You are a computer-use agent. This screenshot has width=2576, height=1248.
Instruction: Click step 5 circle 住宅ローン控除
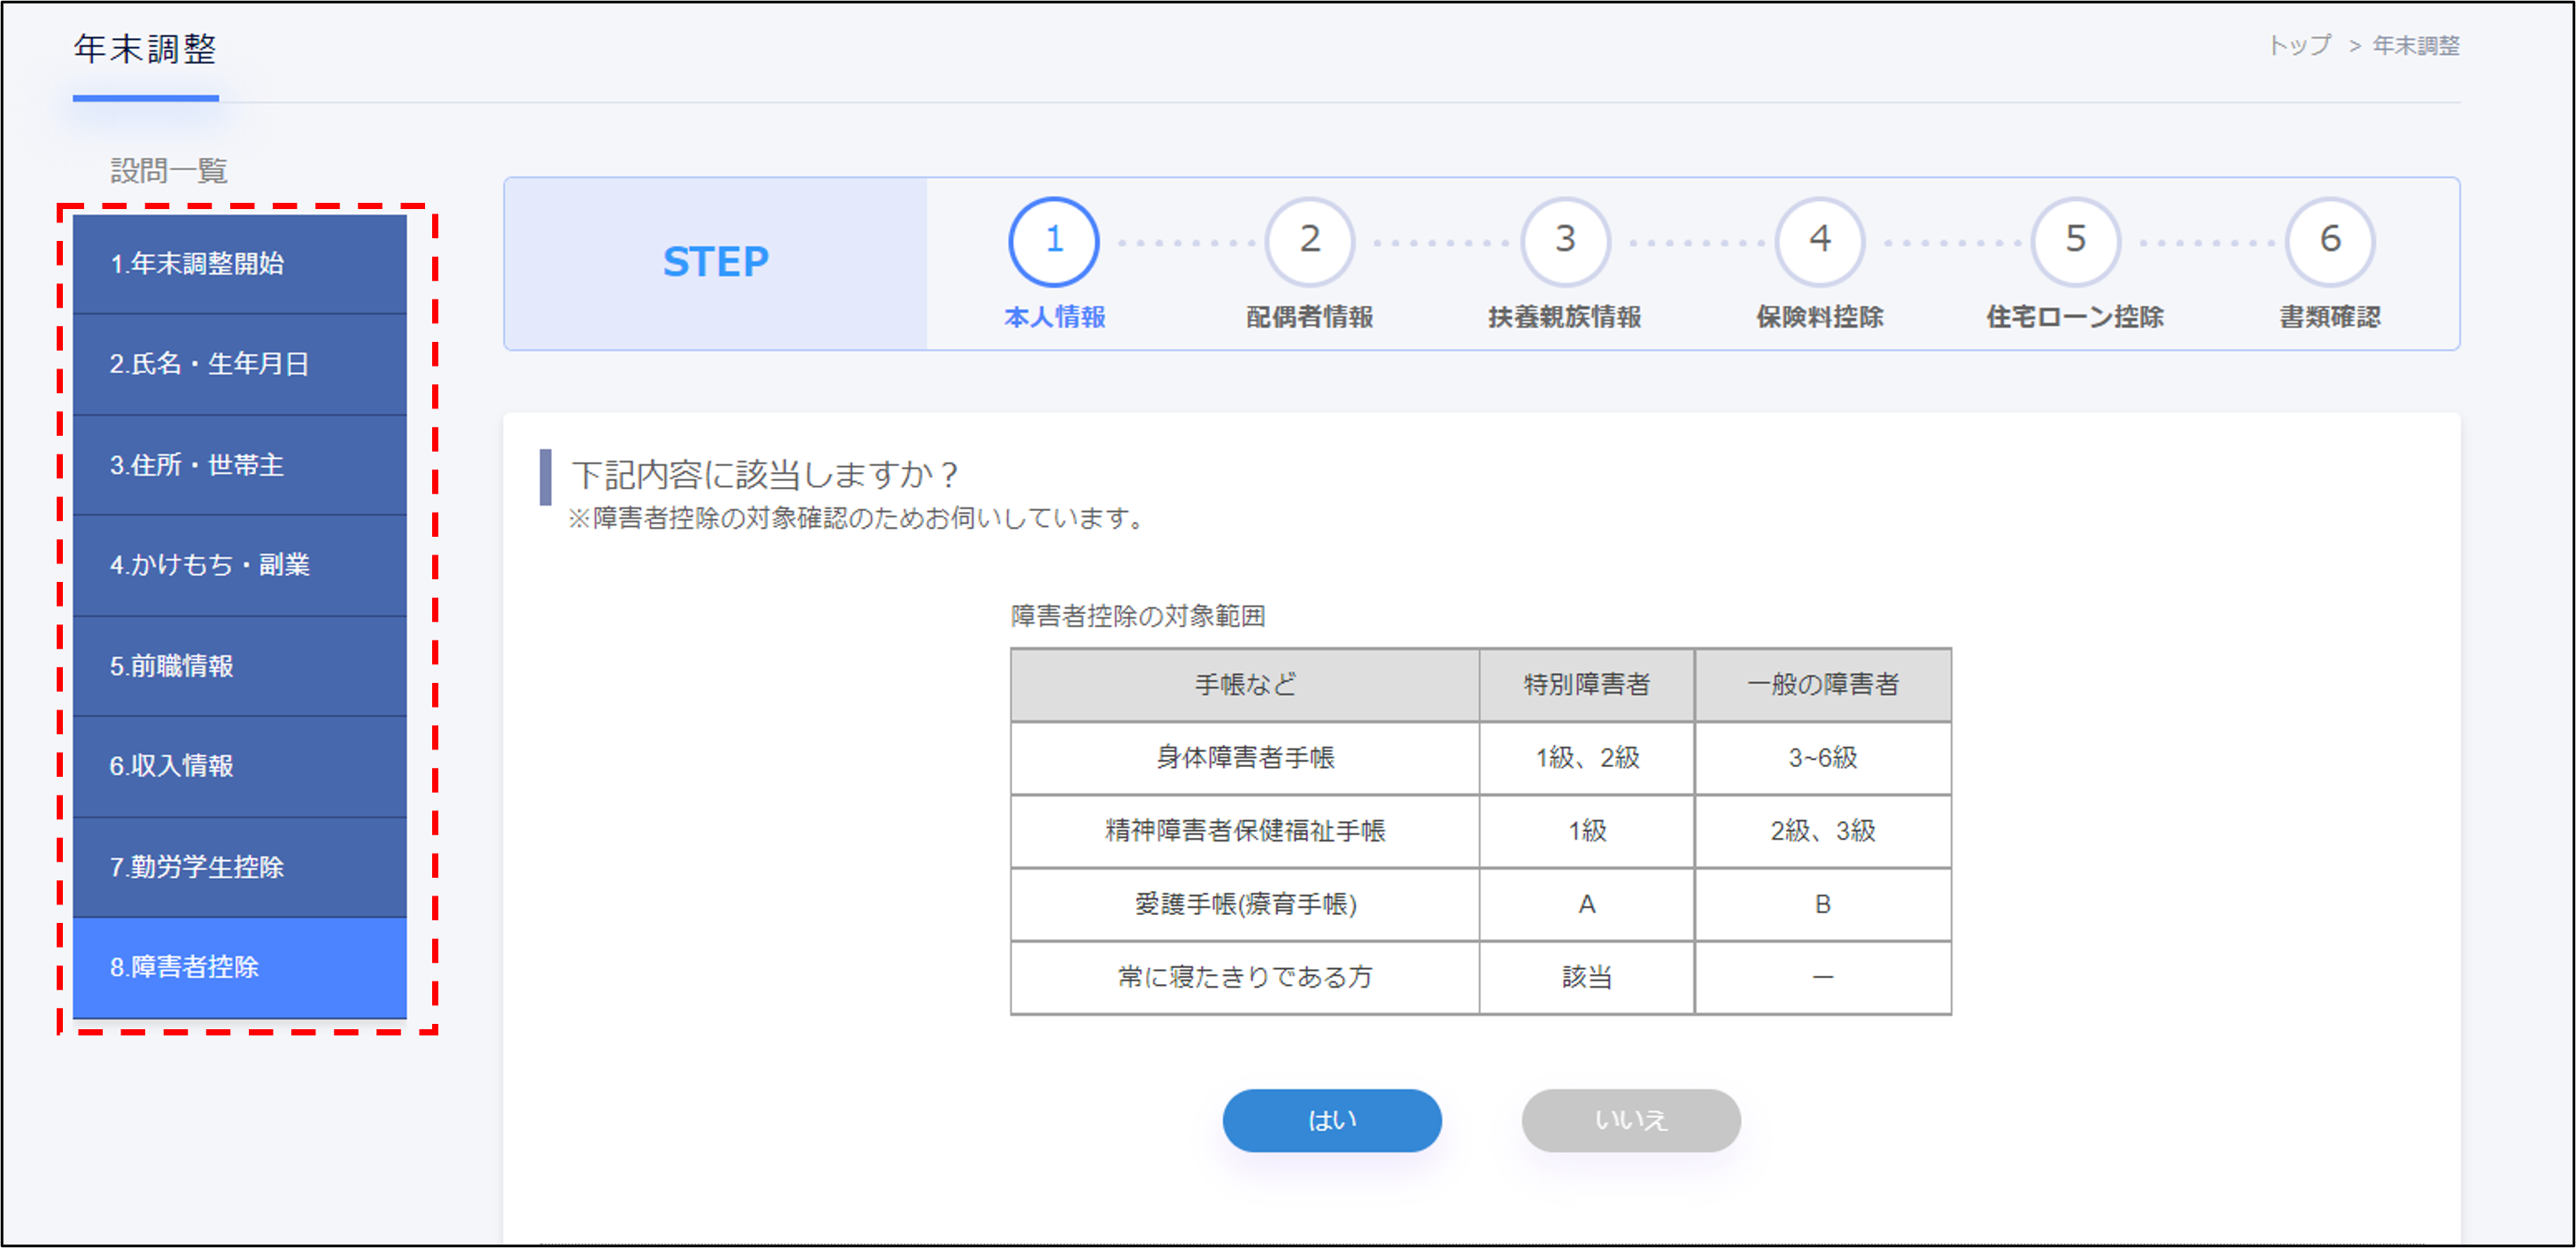pyautogui.click(x=2075, y=241)
